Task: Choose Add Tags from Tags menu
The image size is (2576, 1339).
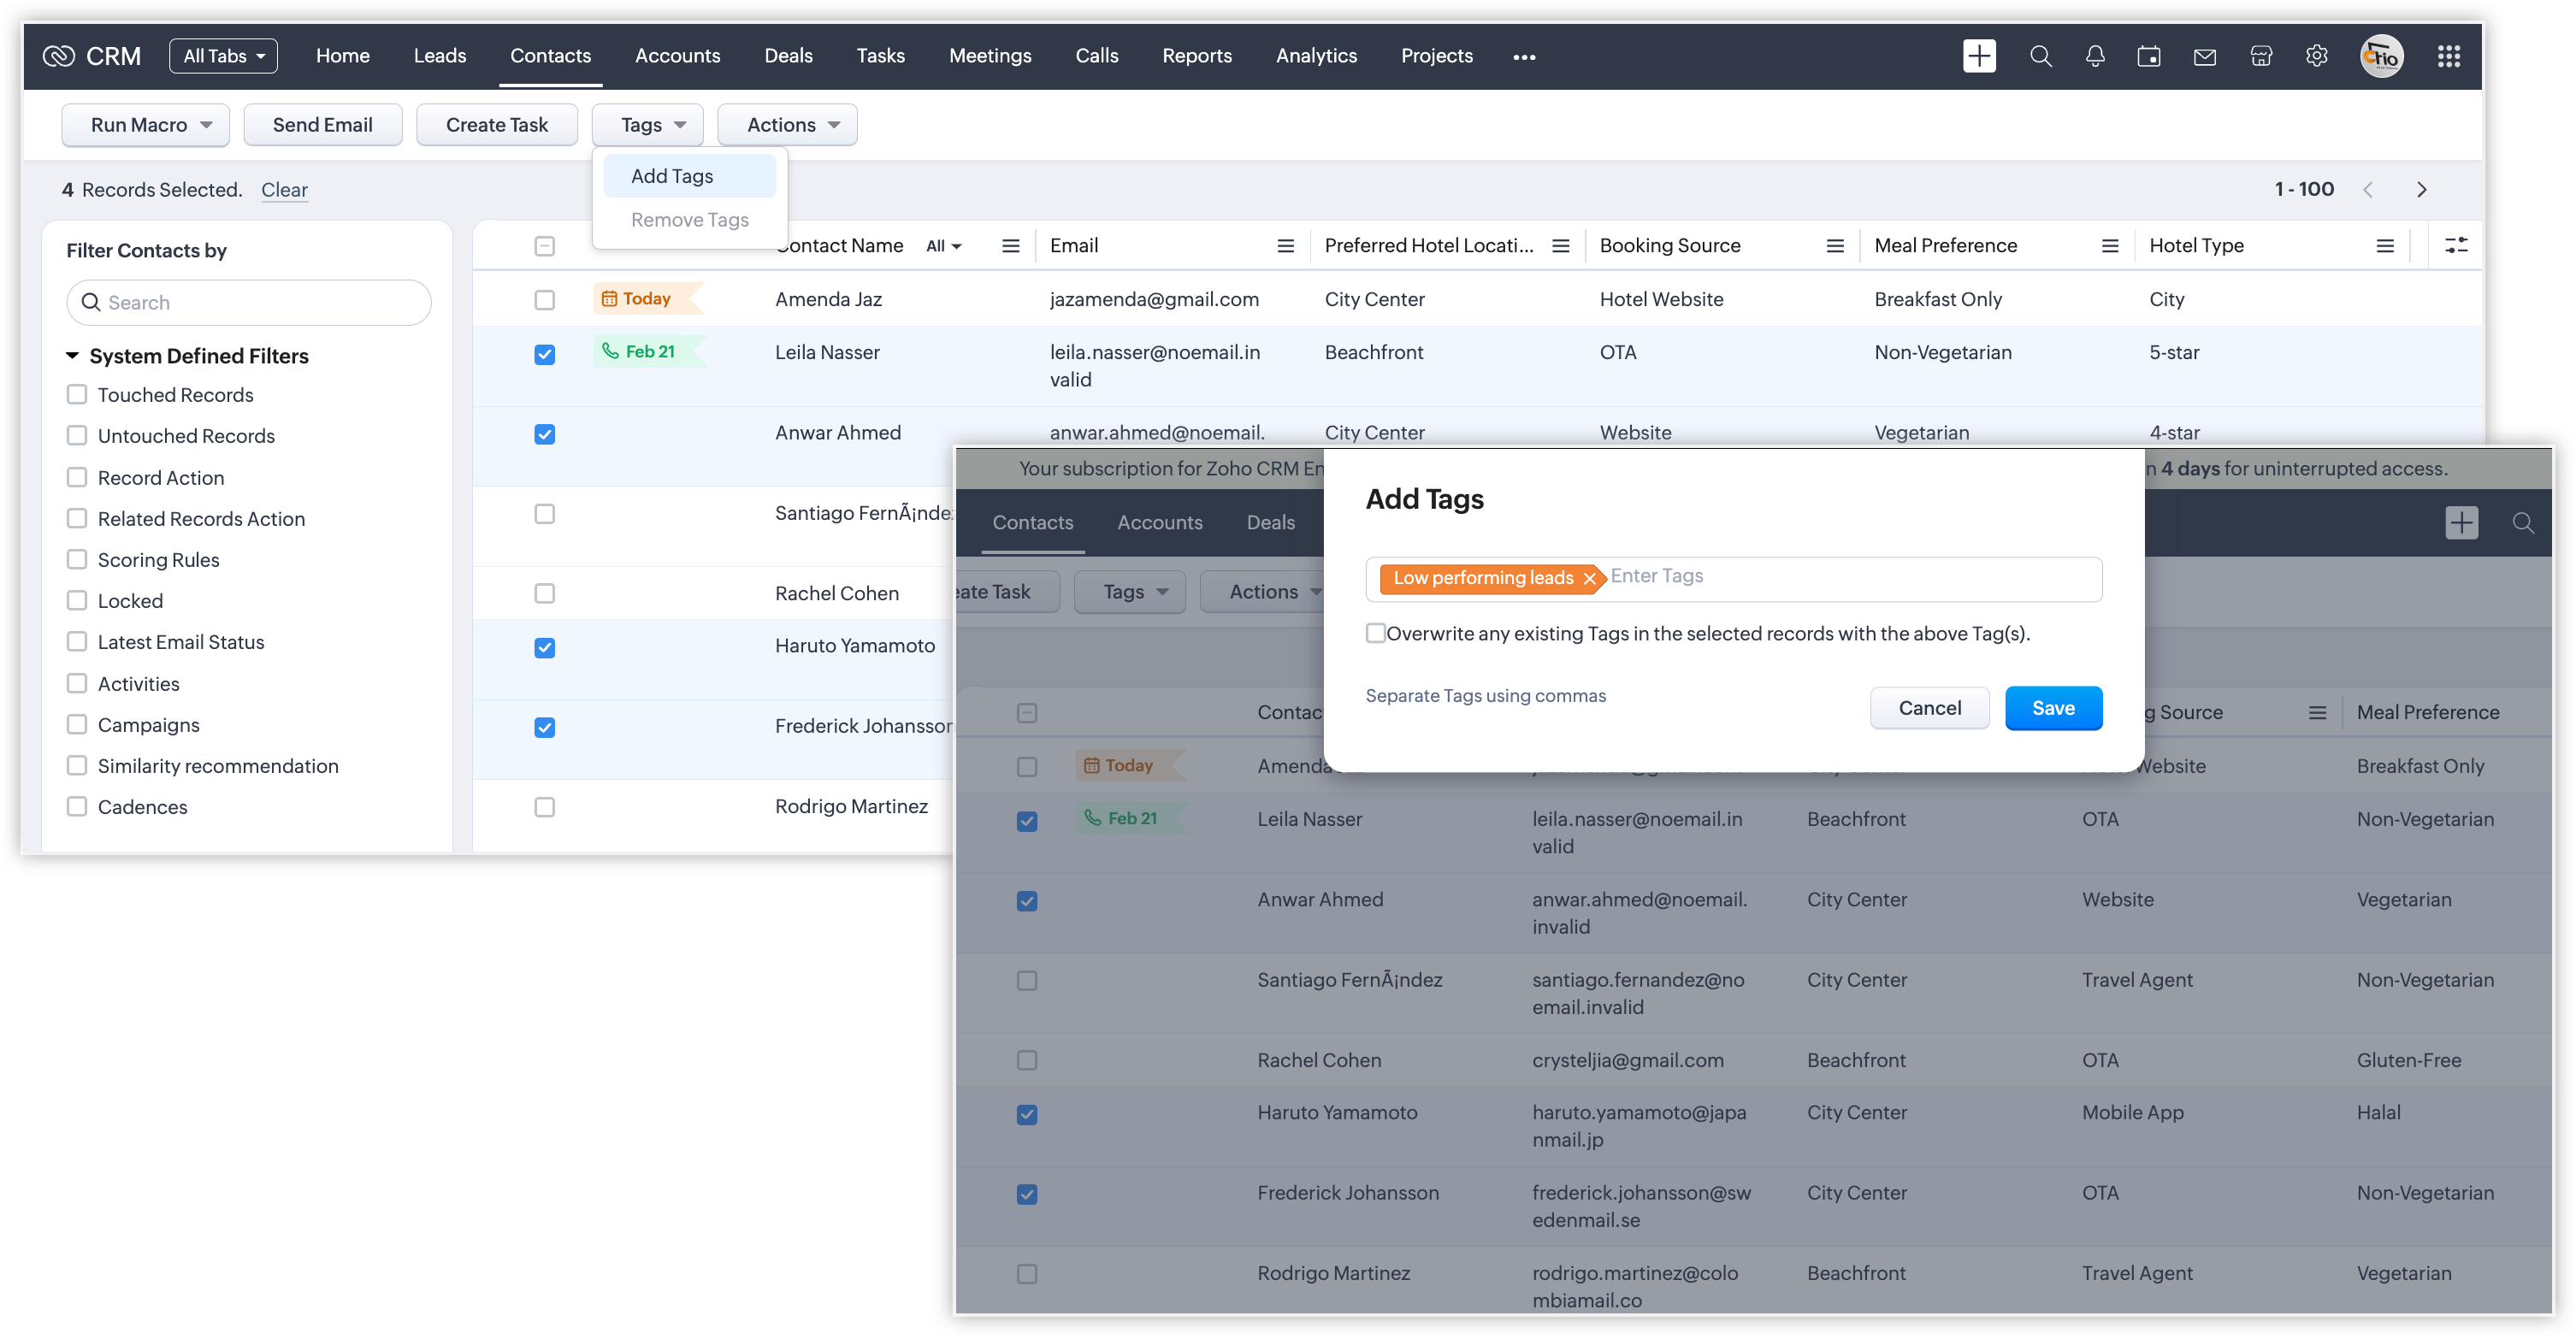Action: pyautogui.click(x=672, y=176)
